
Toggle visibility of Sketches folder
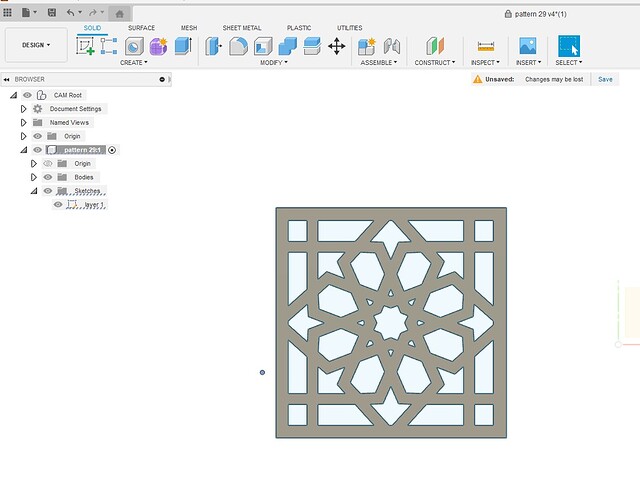[x=48, y=191]
